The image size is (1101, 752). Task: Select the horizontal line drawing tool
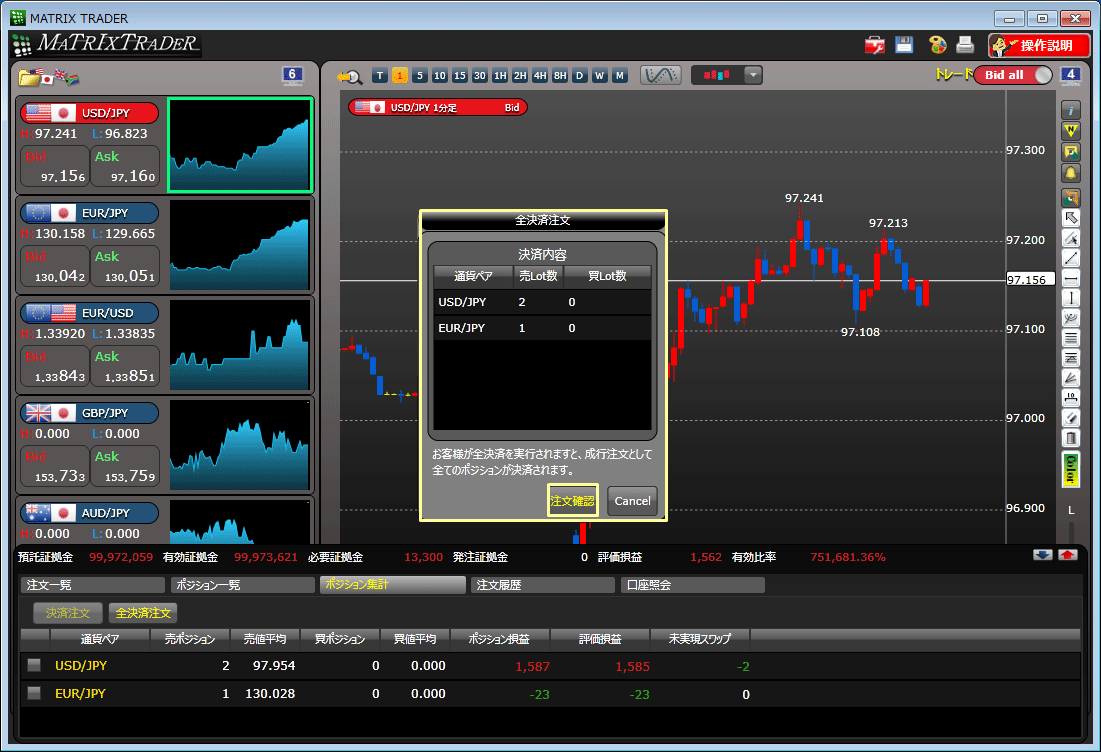1070,279
